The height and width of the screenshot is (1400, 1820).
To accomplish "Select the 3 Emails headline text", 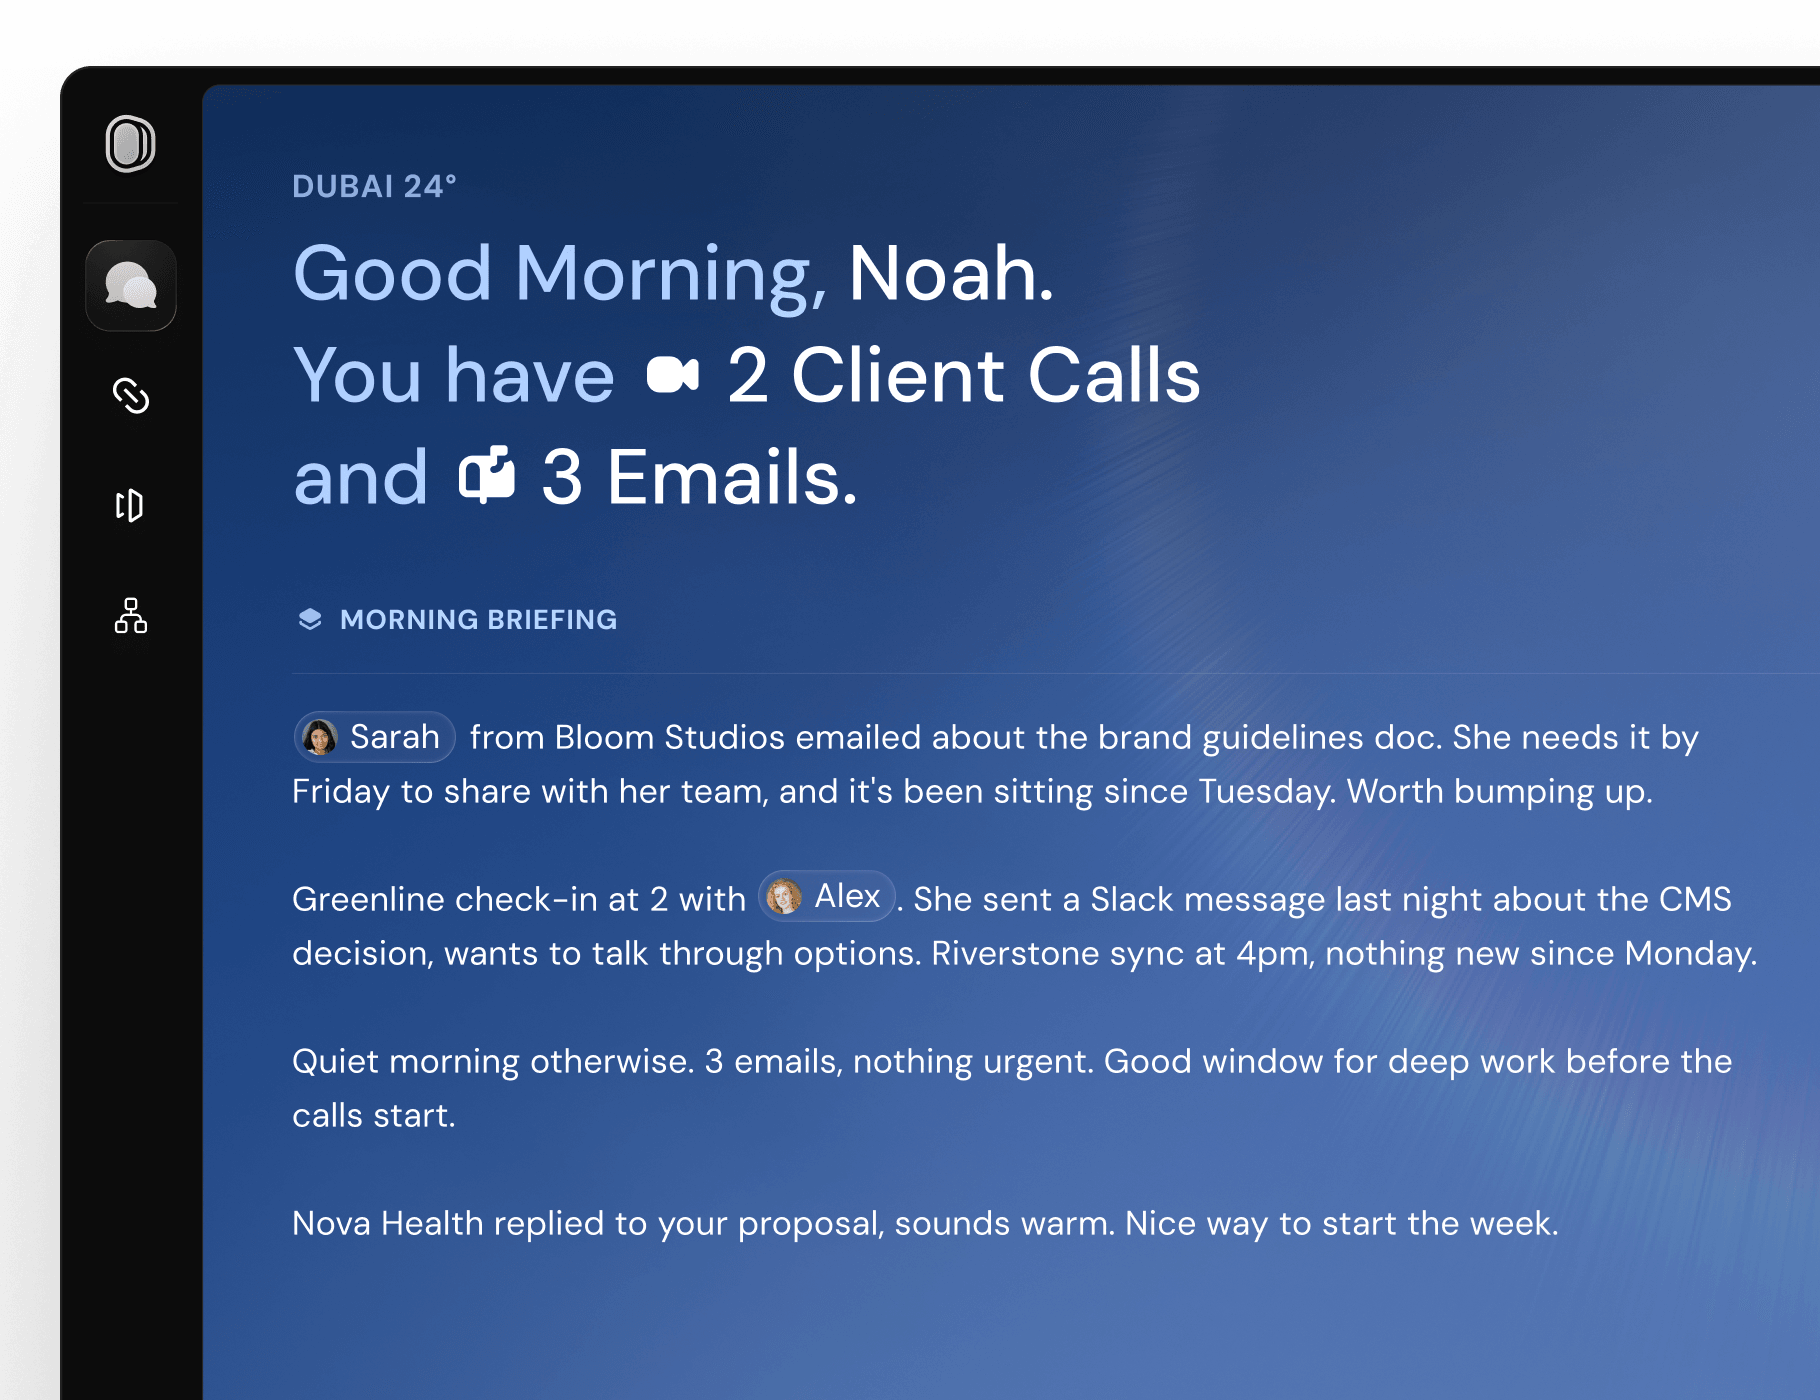I will click(699, 478).
